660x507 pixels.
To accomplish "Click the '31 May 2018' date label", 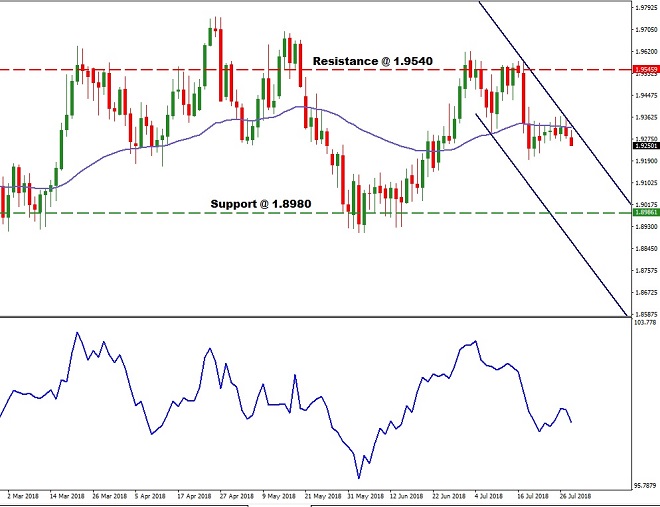I will 365,496.
